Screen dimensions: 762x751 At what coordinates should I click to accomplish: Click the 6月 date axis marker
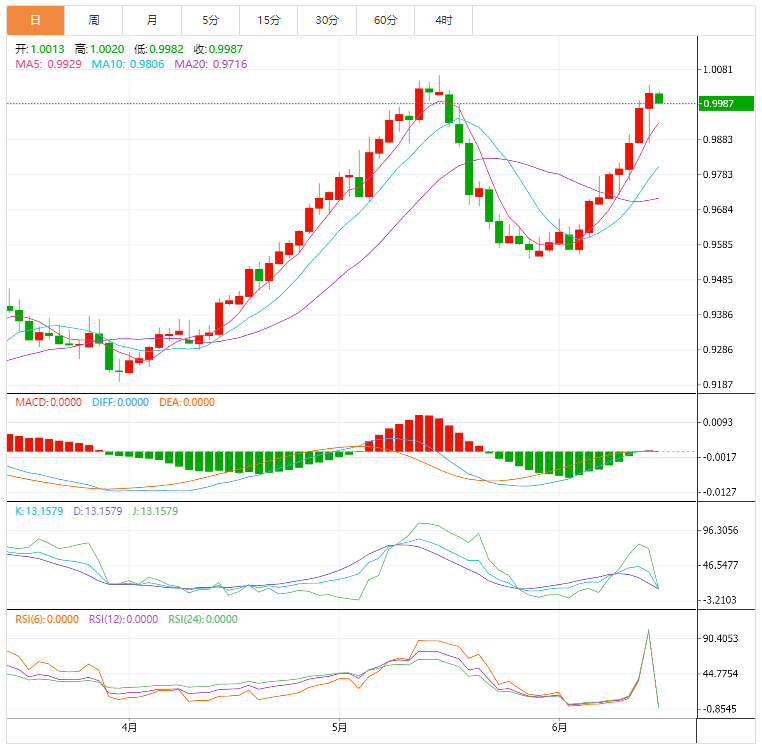tap(559, 727)
